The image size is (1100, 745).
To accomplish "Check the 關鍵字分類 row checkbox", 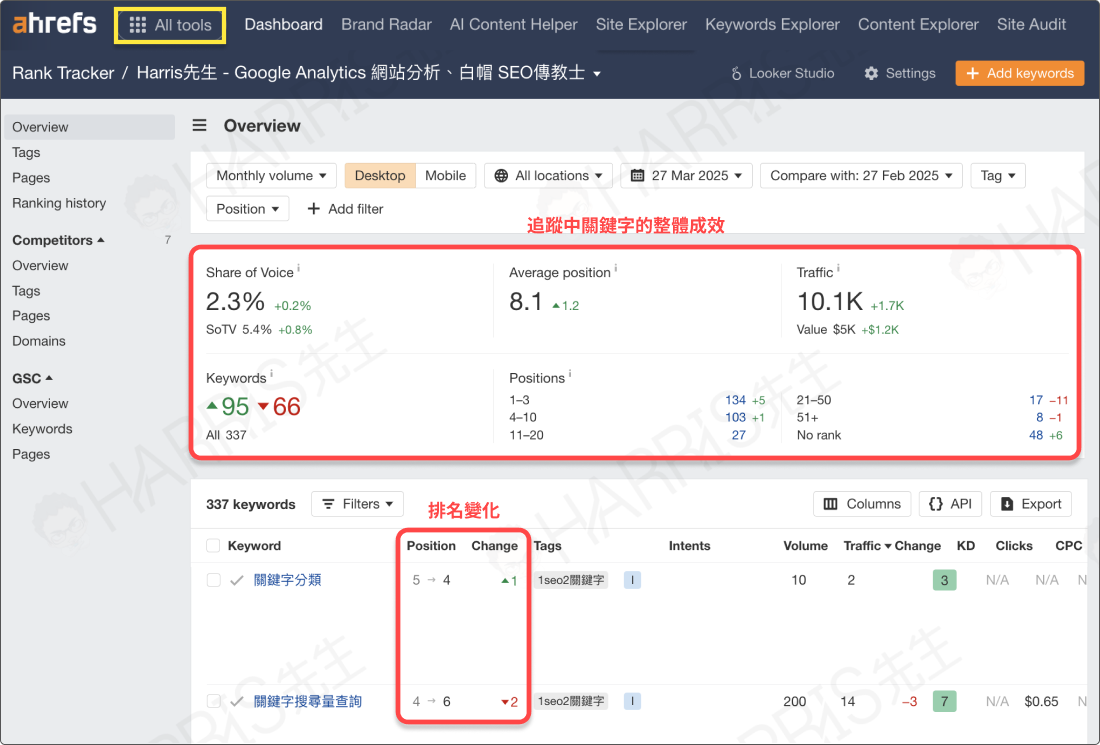I will tap(213, 580).
